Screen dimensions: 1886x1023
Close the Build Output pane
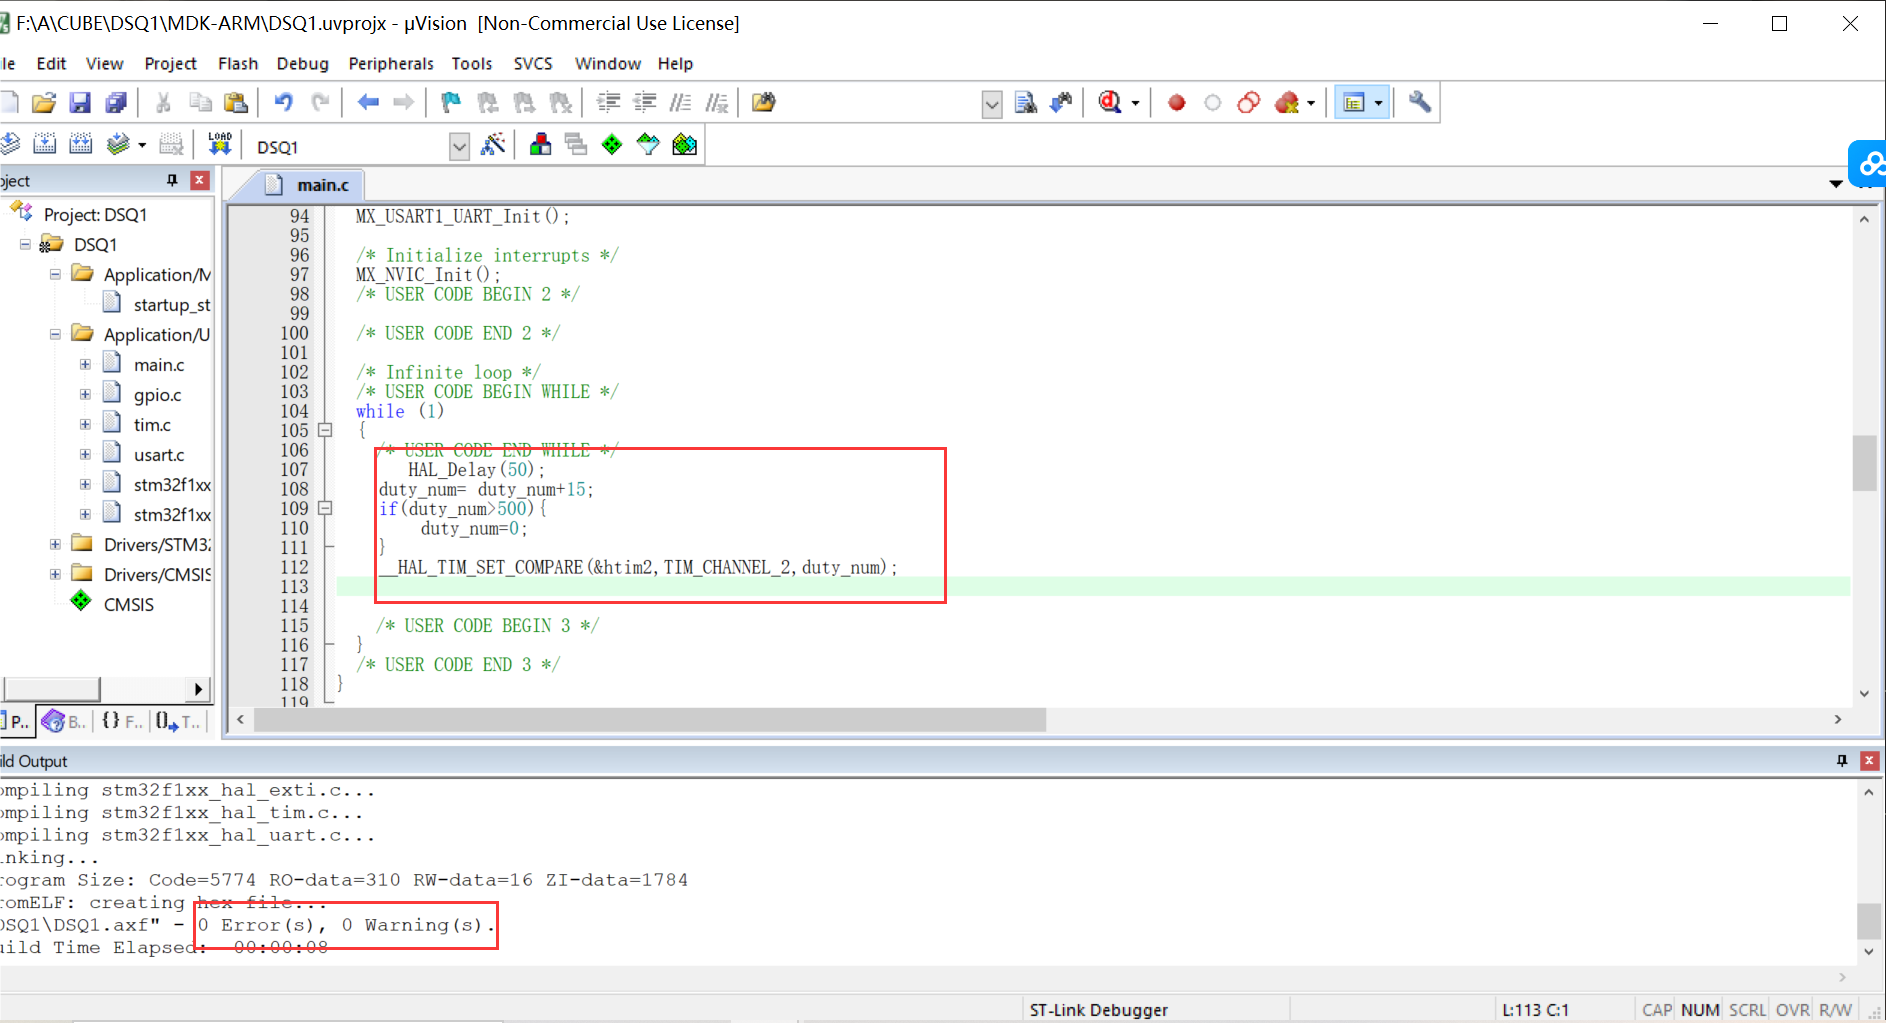1869,761
